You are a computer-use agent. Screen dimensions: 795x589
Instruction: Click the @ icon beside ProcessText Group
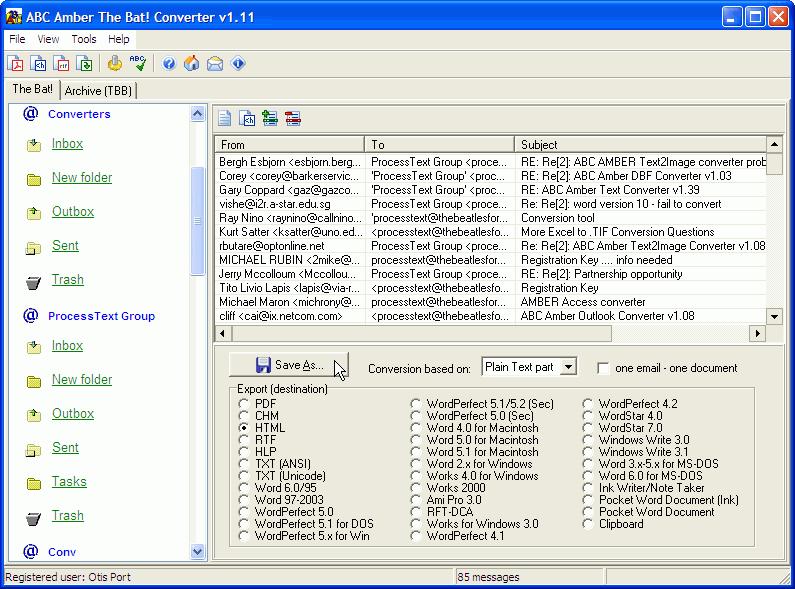point(31,316)
